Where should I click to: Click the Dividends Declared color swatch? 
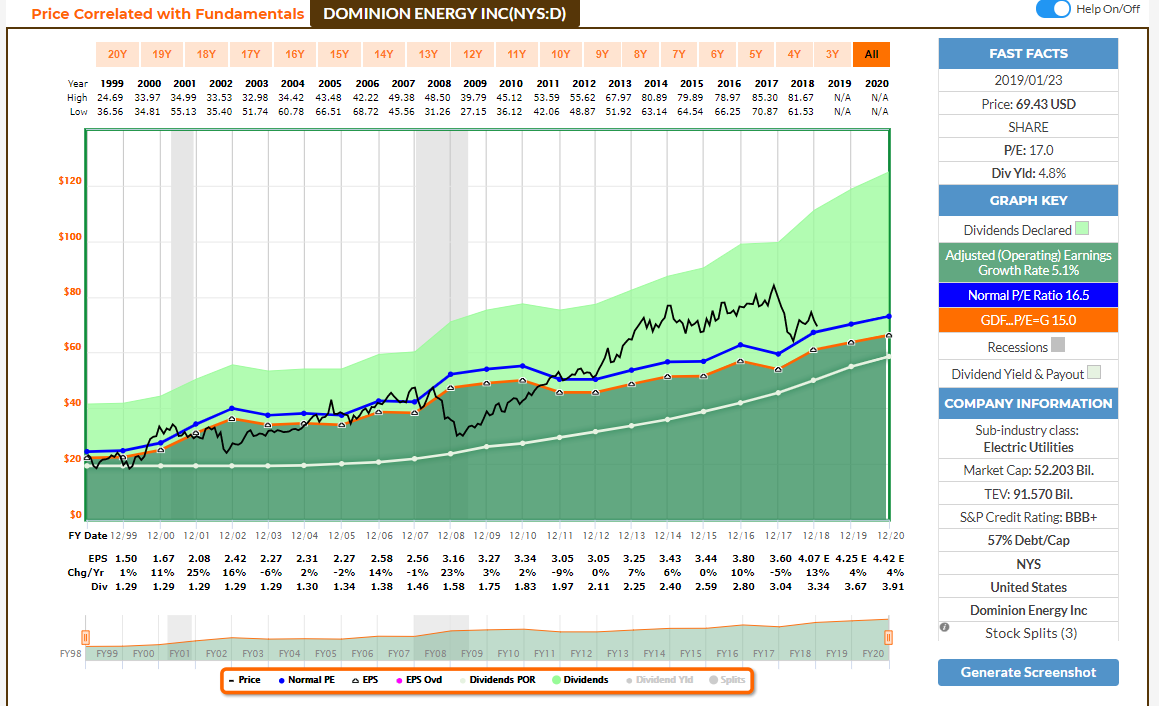(x=1082, y=228)
